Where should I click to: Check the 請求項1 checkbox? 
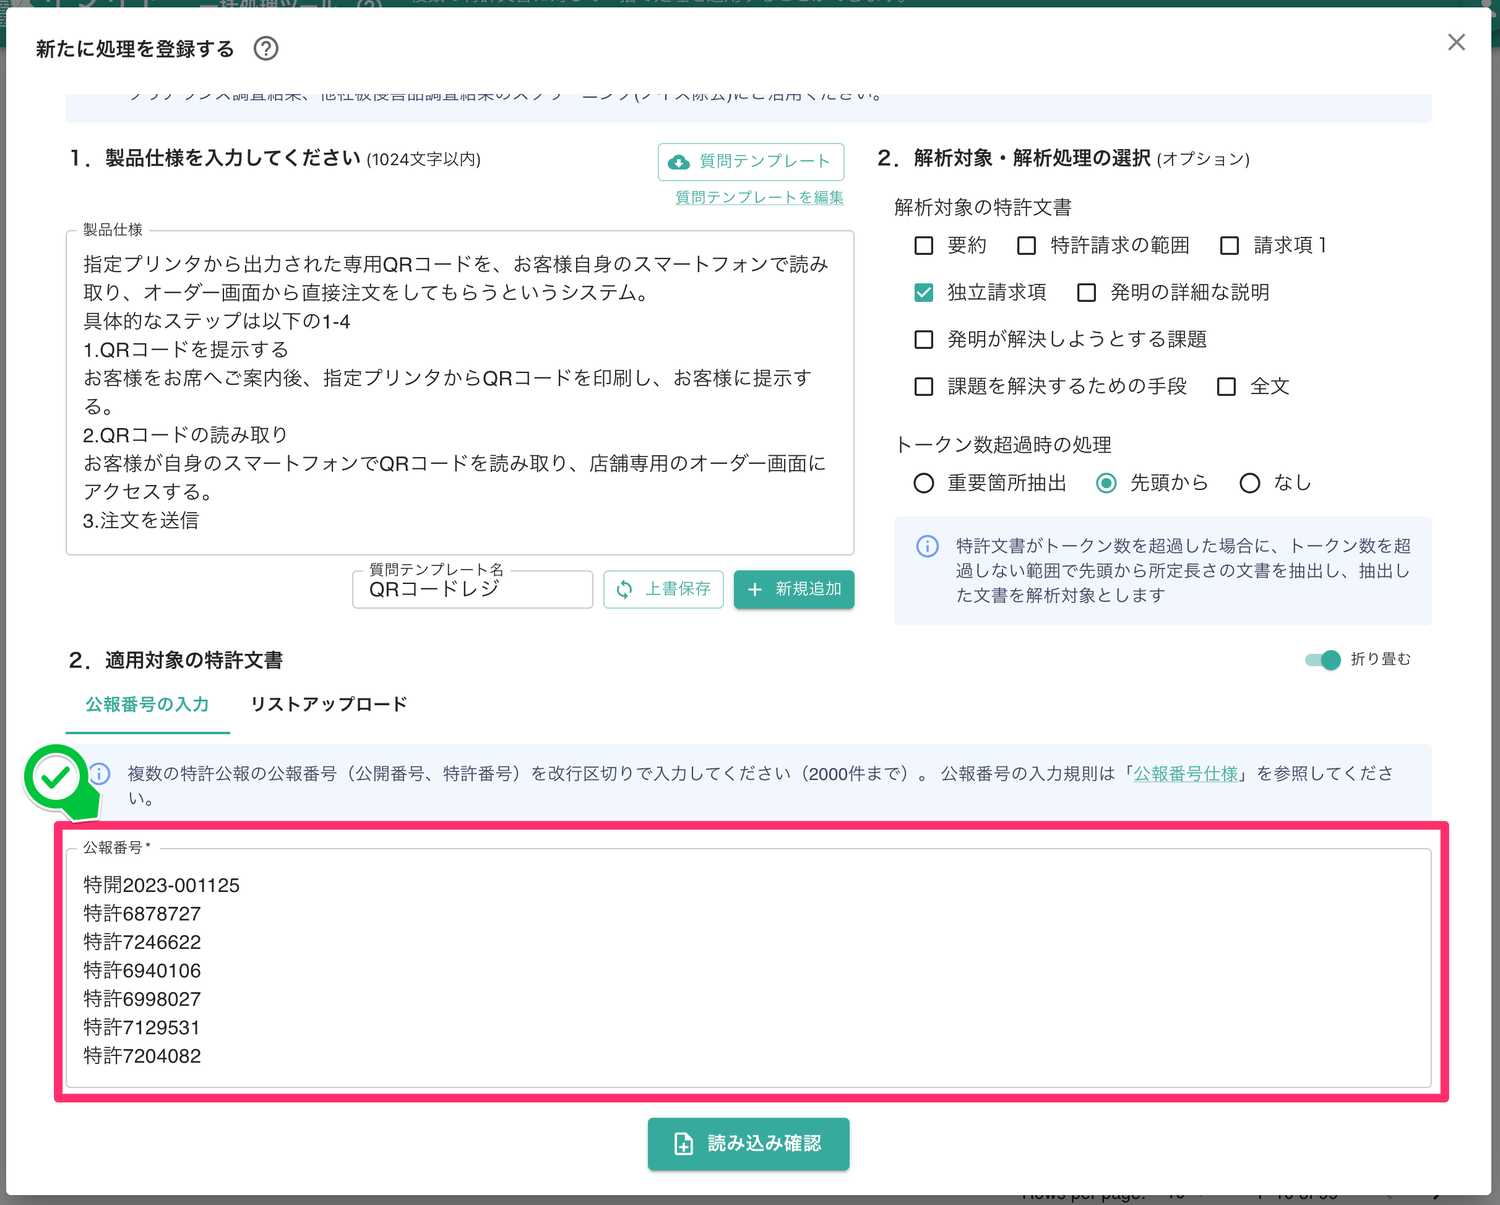[x=1230, y=245]
